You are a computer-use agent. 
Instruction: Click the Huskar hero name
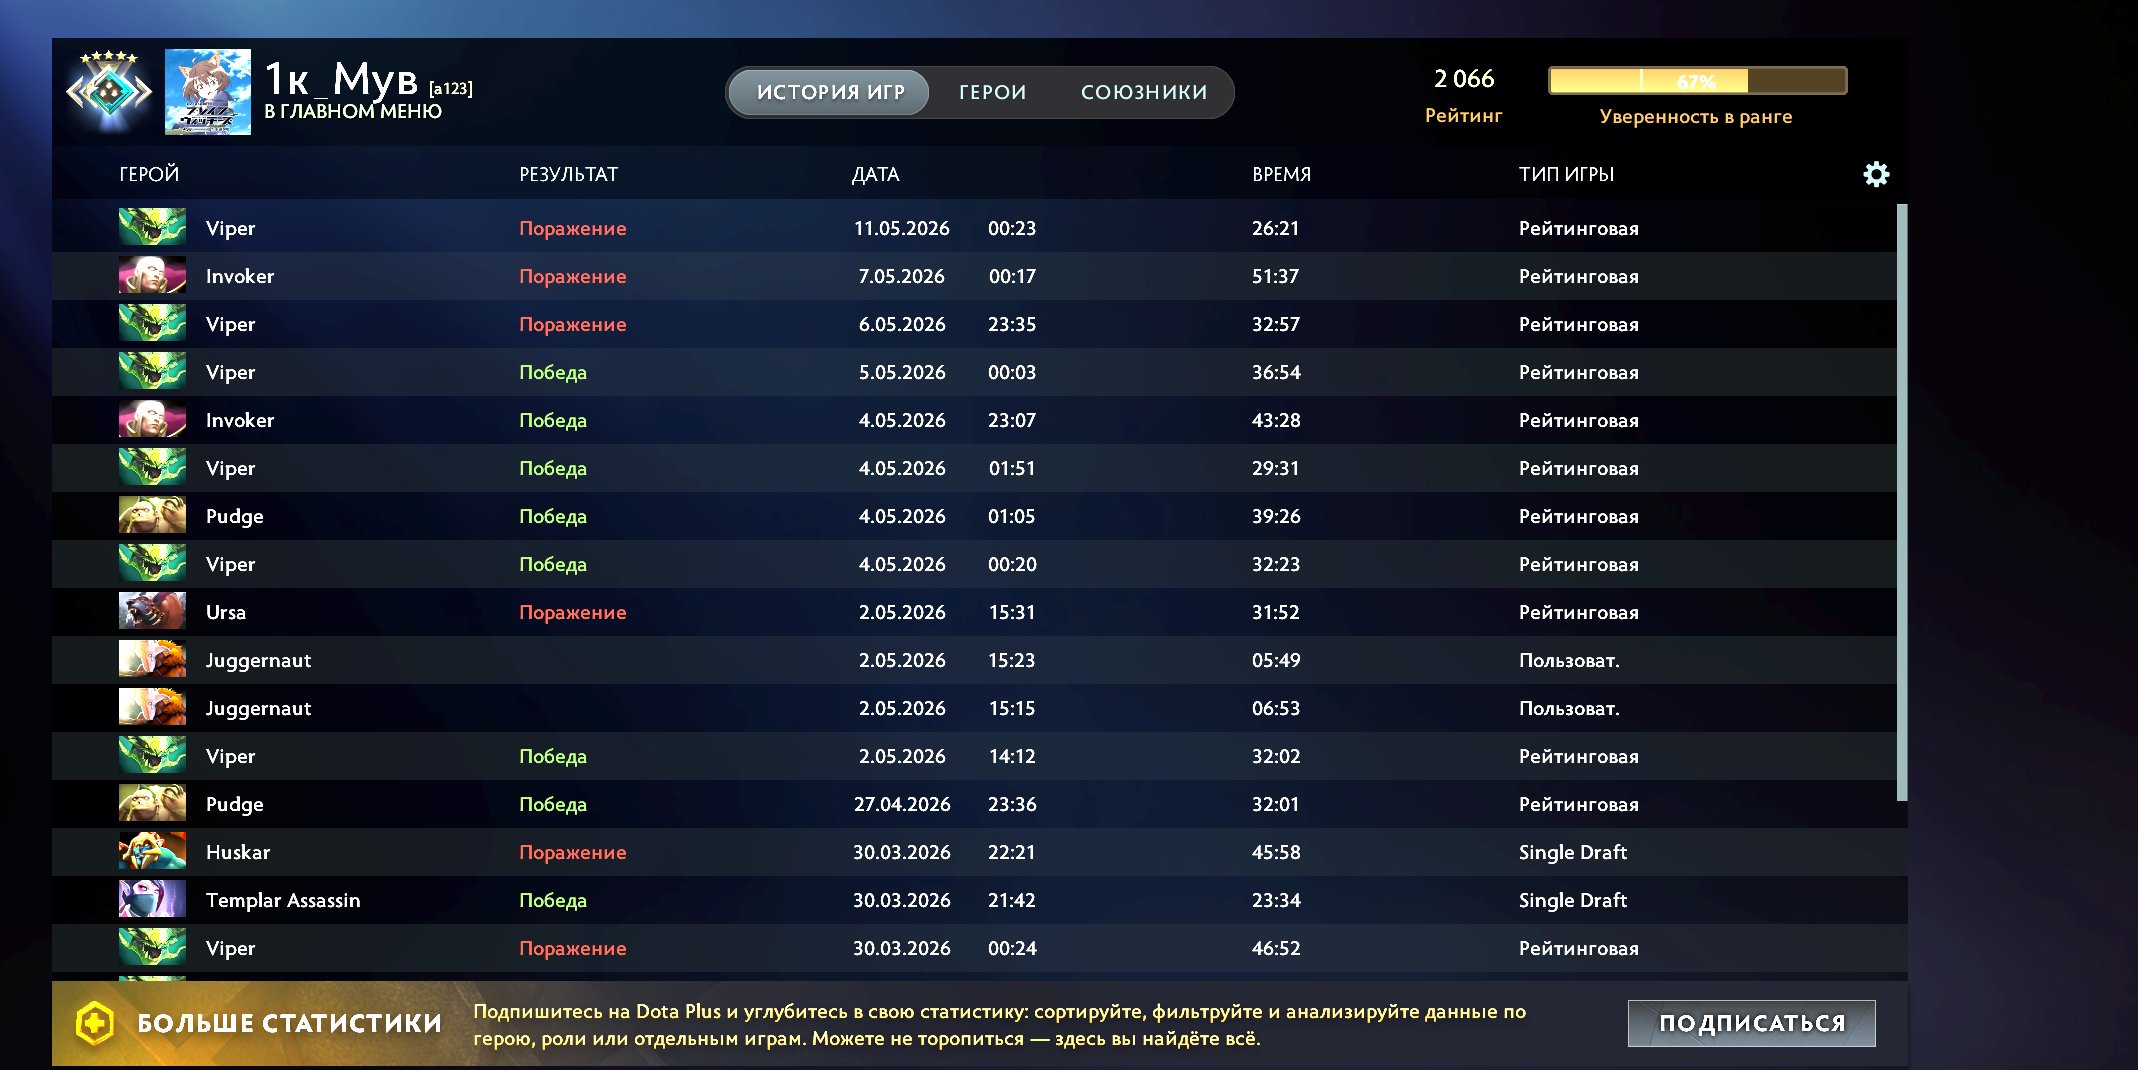238,852
